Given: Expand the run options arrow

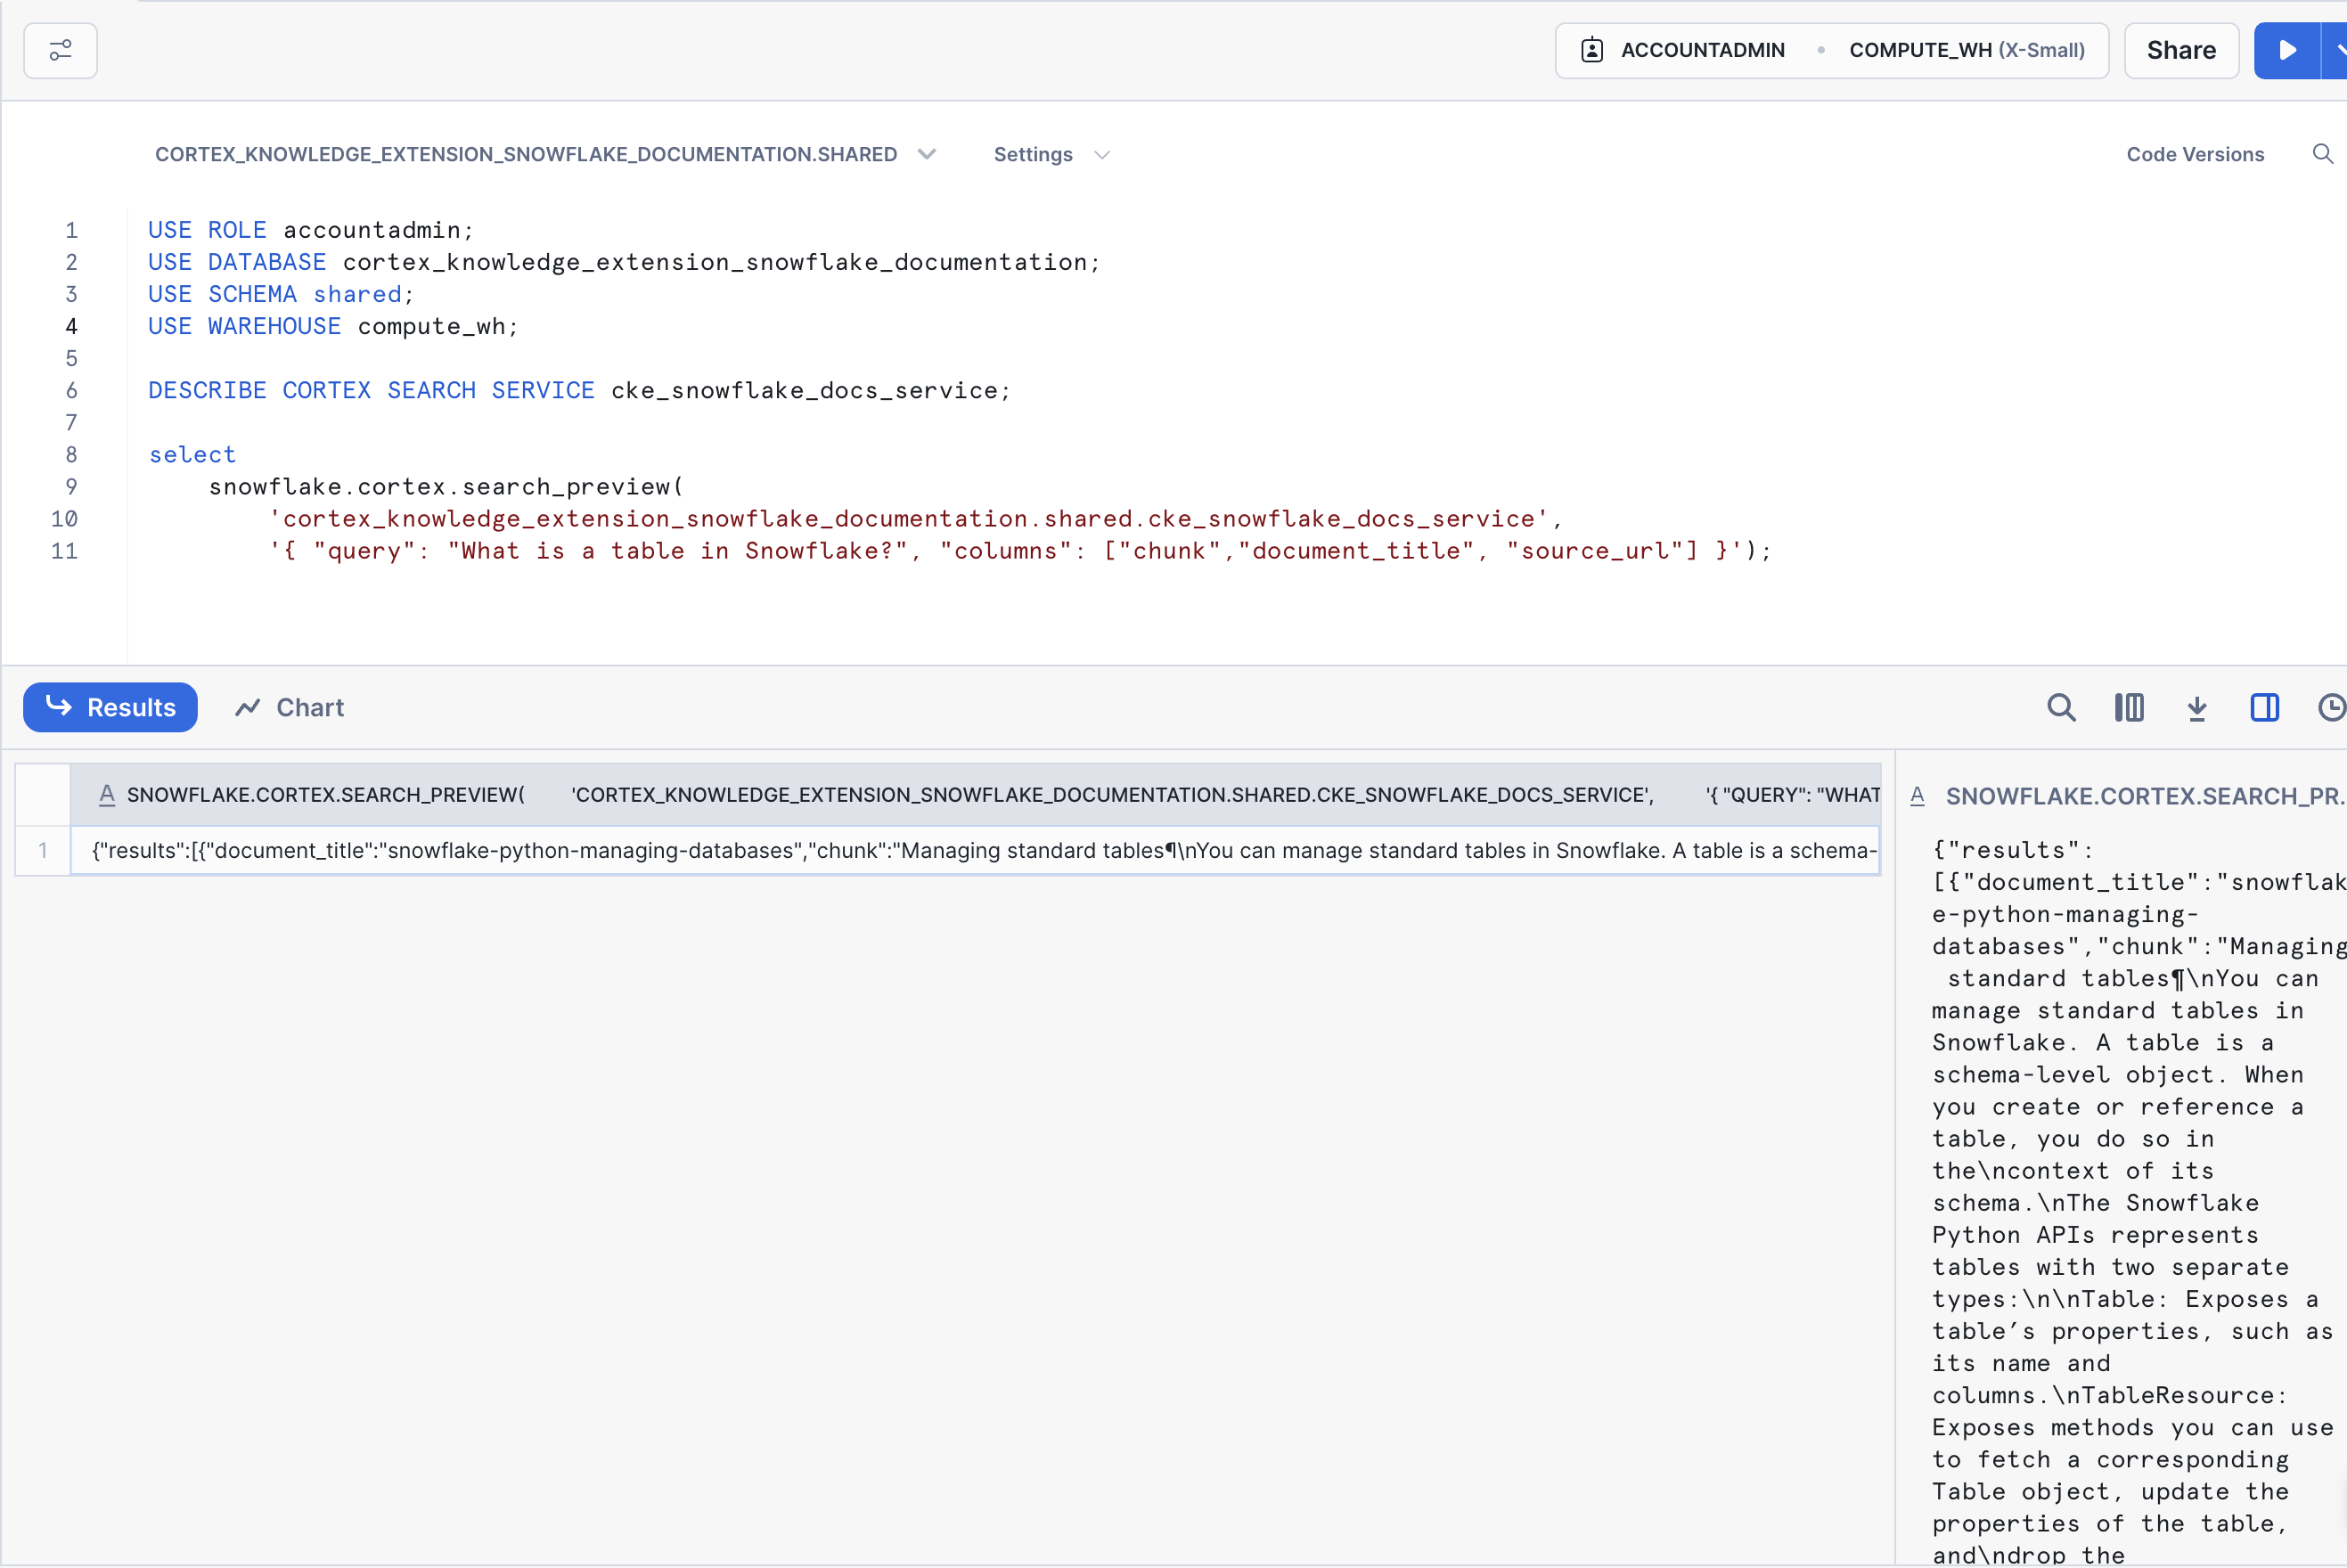Looking at the screenshot, I should [x=2336, y=50].
